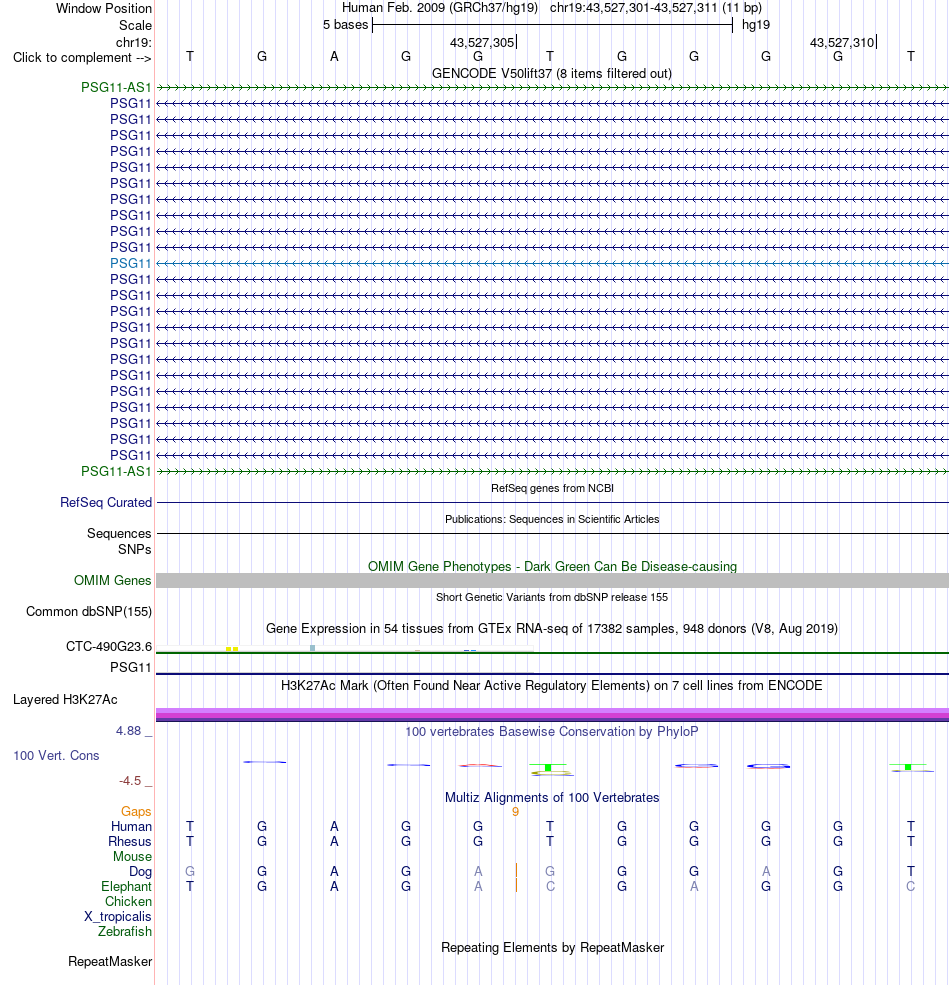This screenshot has width=950, height=985.
Task: Click the 43,527,305 coordinate marker
Action: (482, 43)
